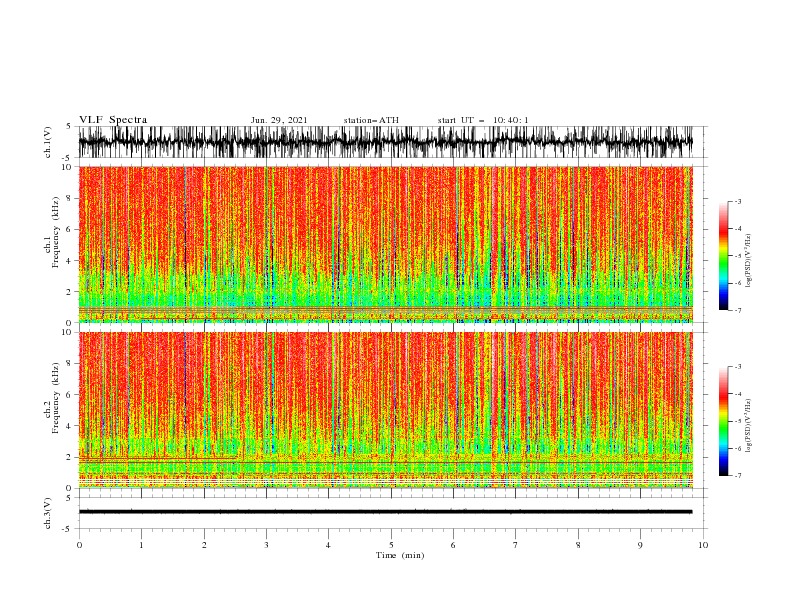Click time axis tick label '2'

click(204, 545)
